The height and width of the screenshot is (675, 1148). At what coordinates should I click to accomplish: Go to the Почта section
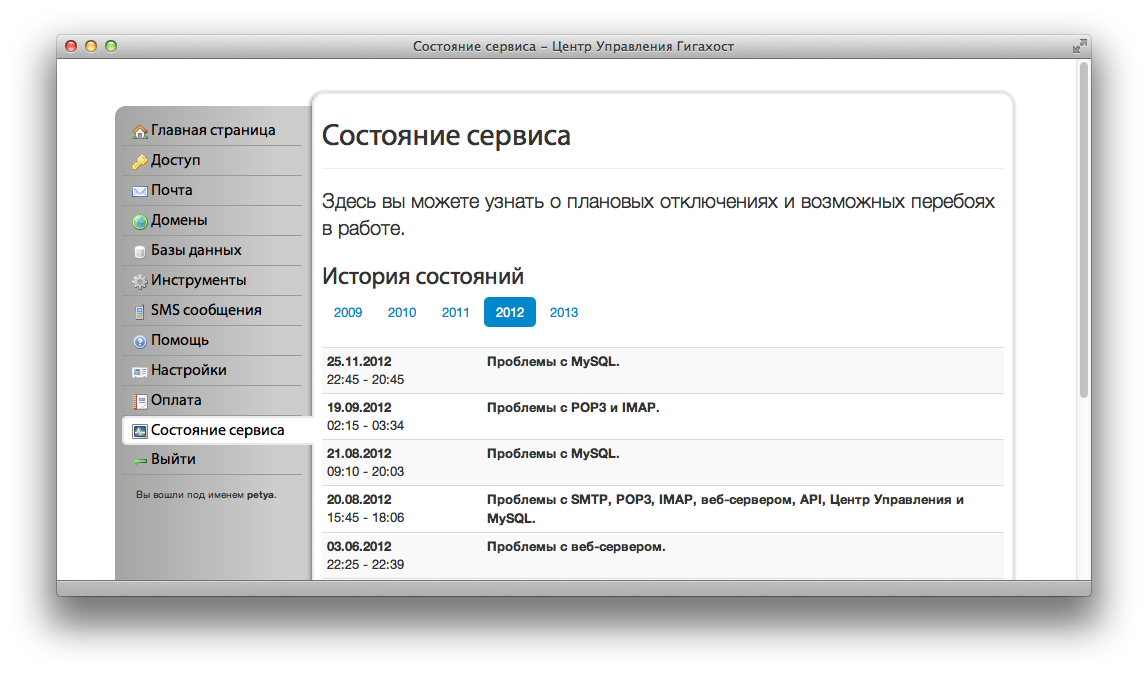[171, 190]
